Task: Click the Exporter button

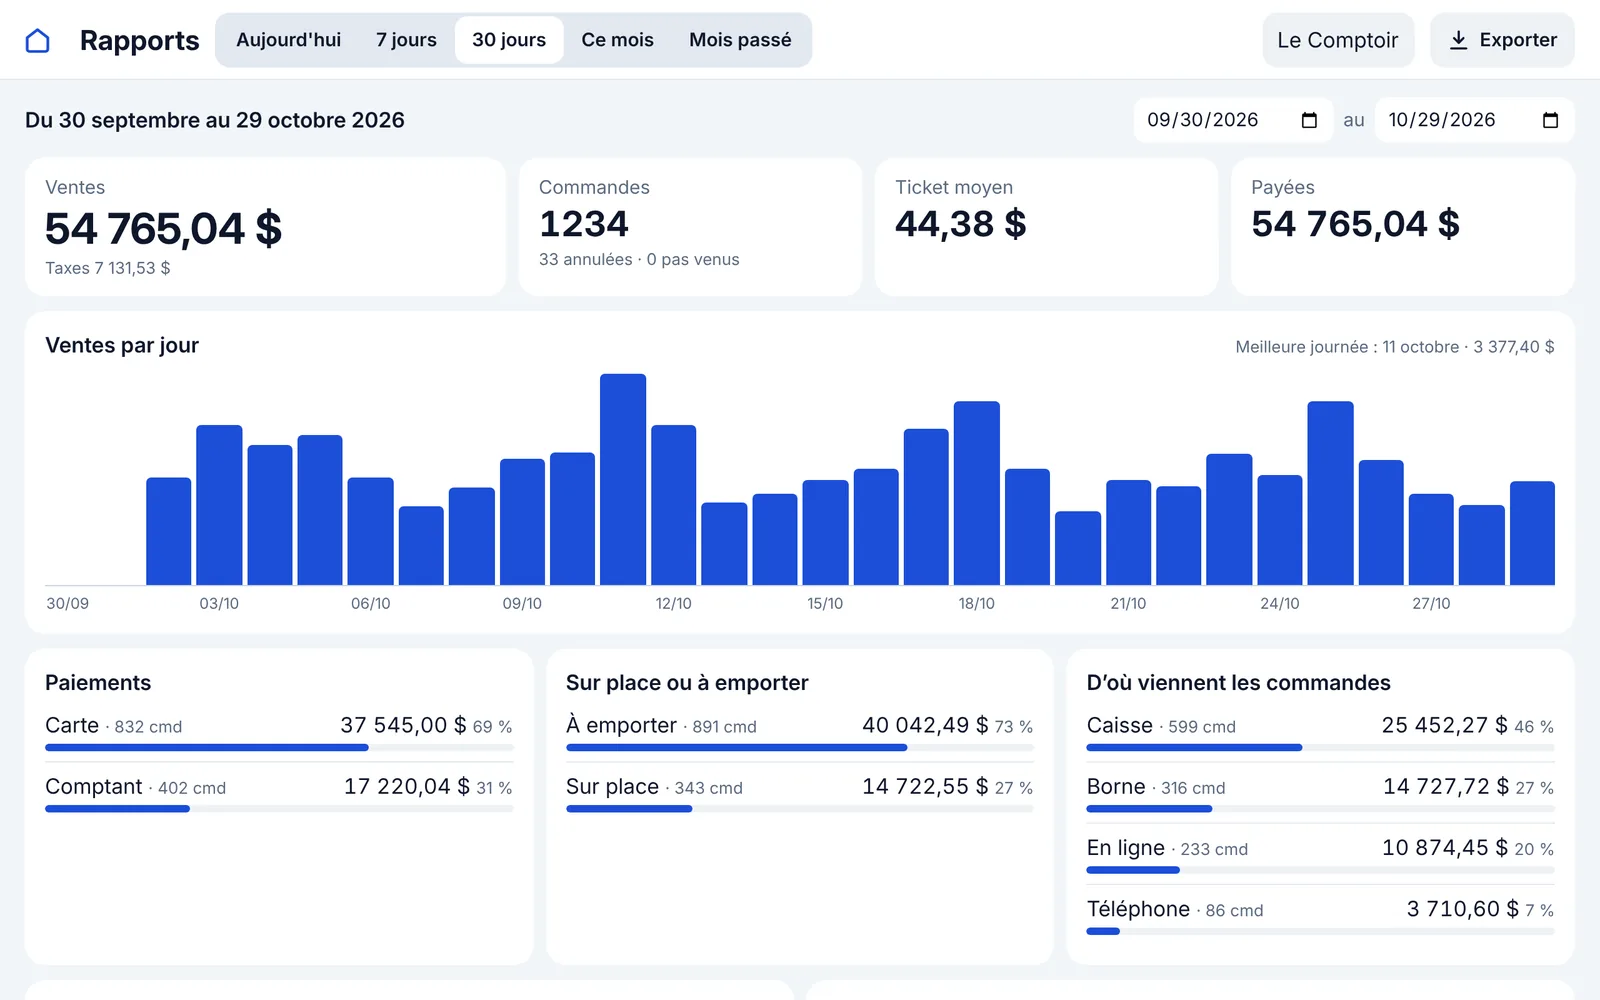Action: 1502,40
